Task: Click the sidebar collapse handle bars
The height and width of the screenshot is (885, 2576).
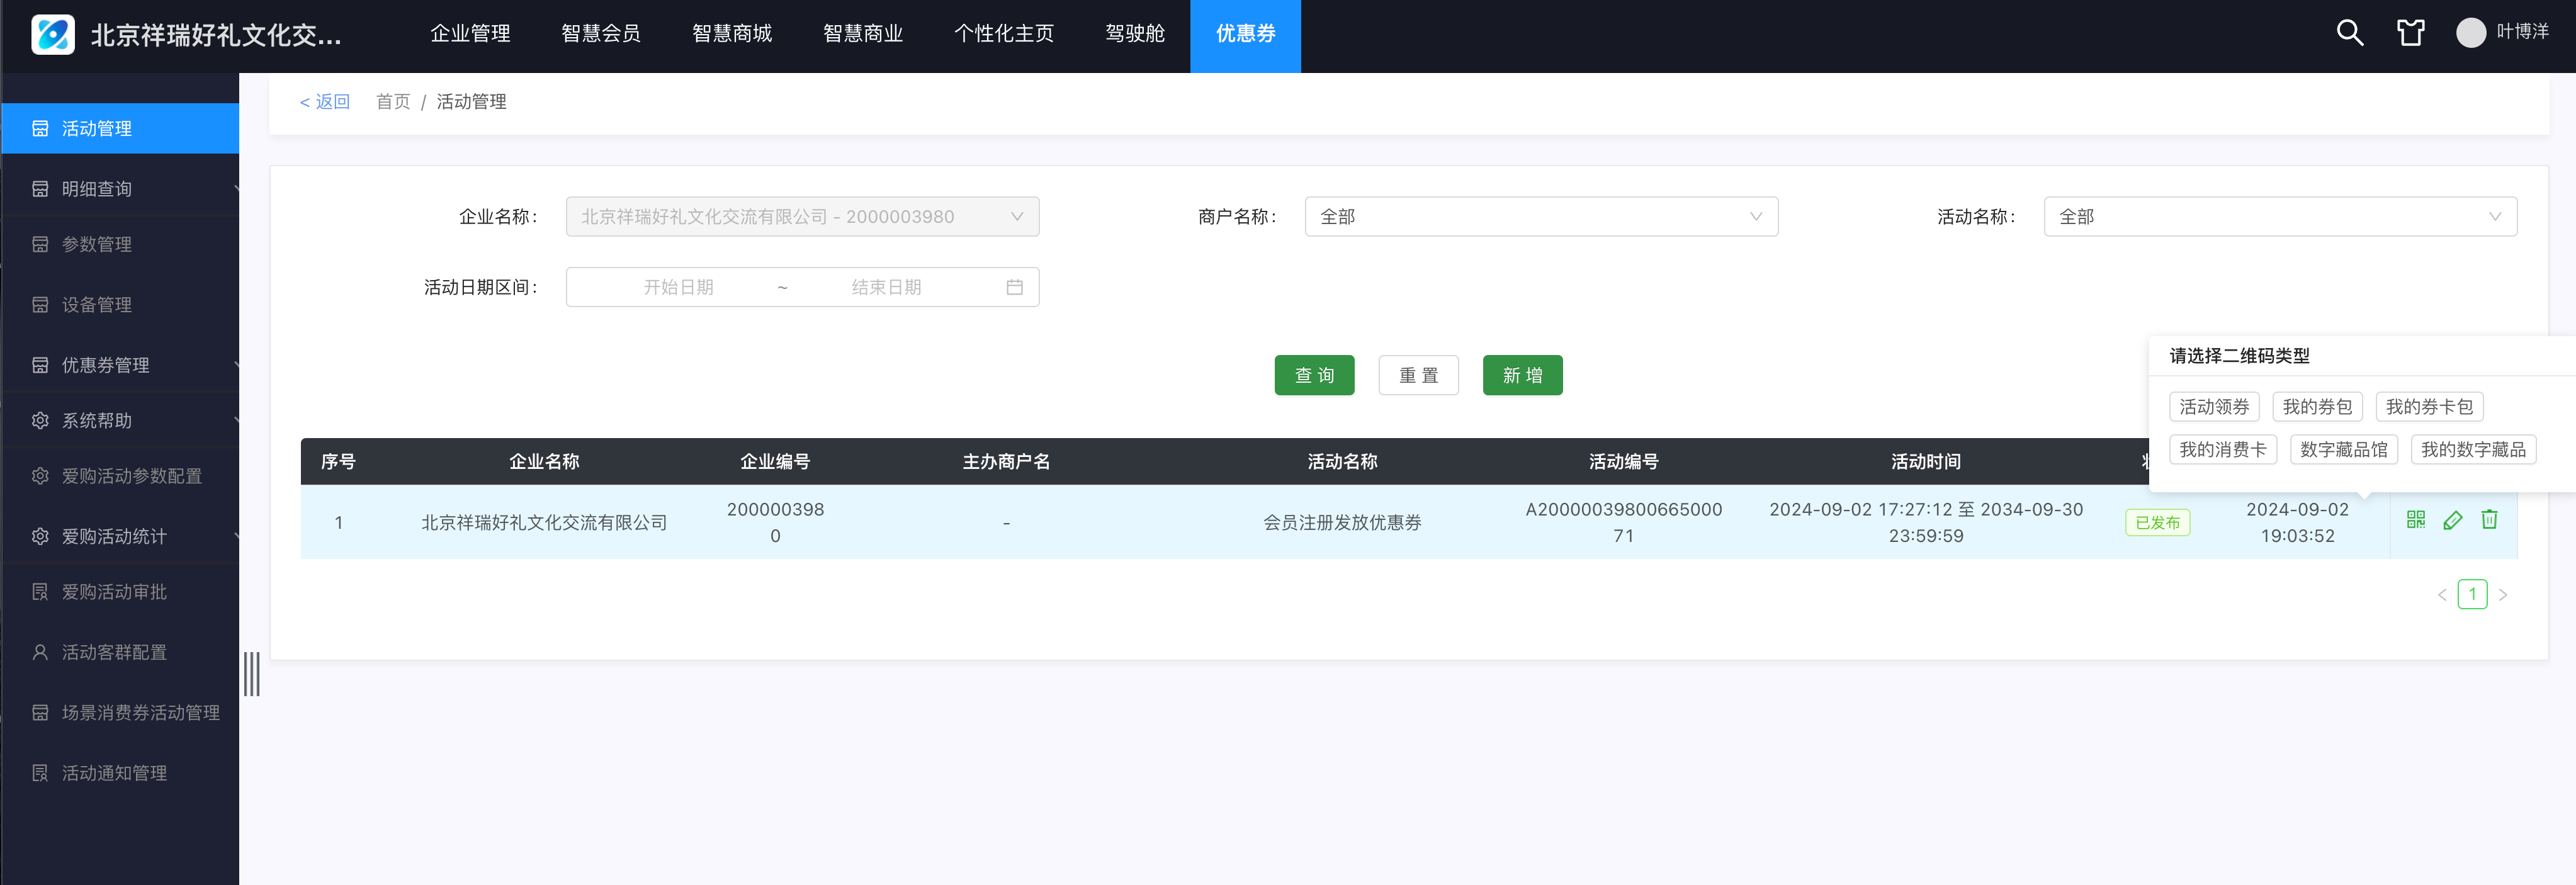Action: pos(252,673)
